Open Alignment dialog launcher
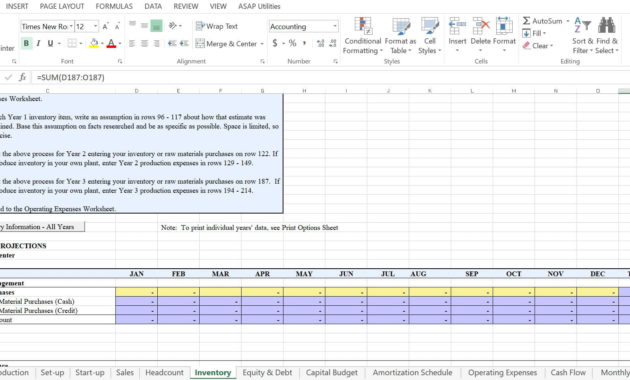 click(262, 61)
